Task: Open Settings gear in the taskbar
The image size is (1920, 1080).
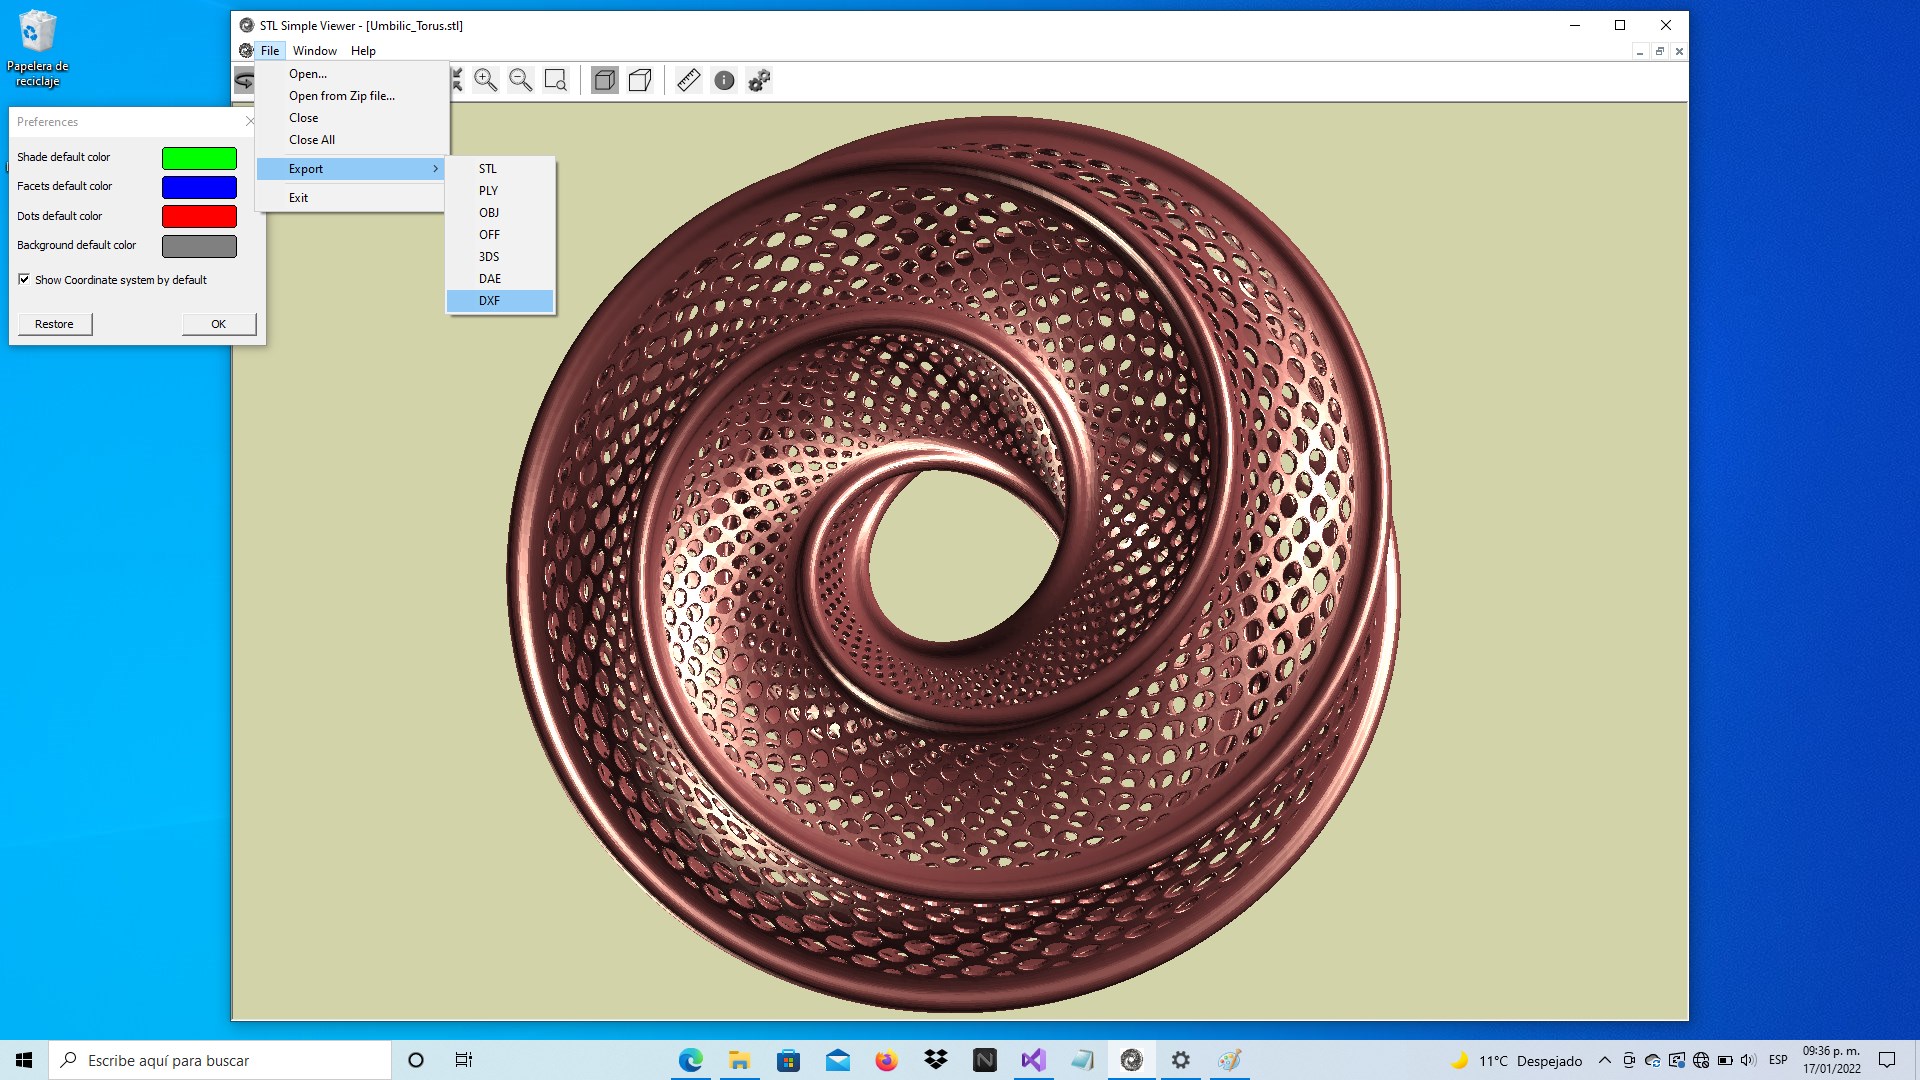Action: point(1181,1060)
